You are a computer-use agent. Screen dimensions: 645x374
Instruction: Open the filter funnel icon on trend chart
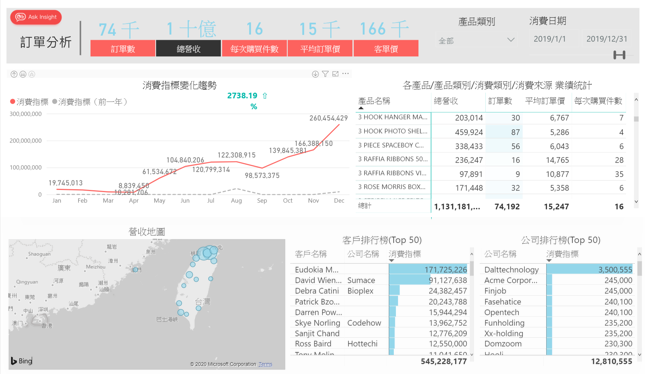(x=325, y=74)
